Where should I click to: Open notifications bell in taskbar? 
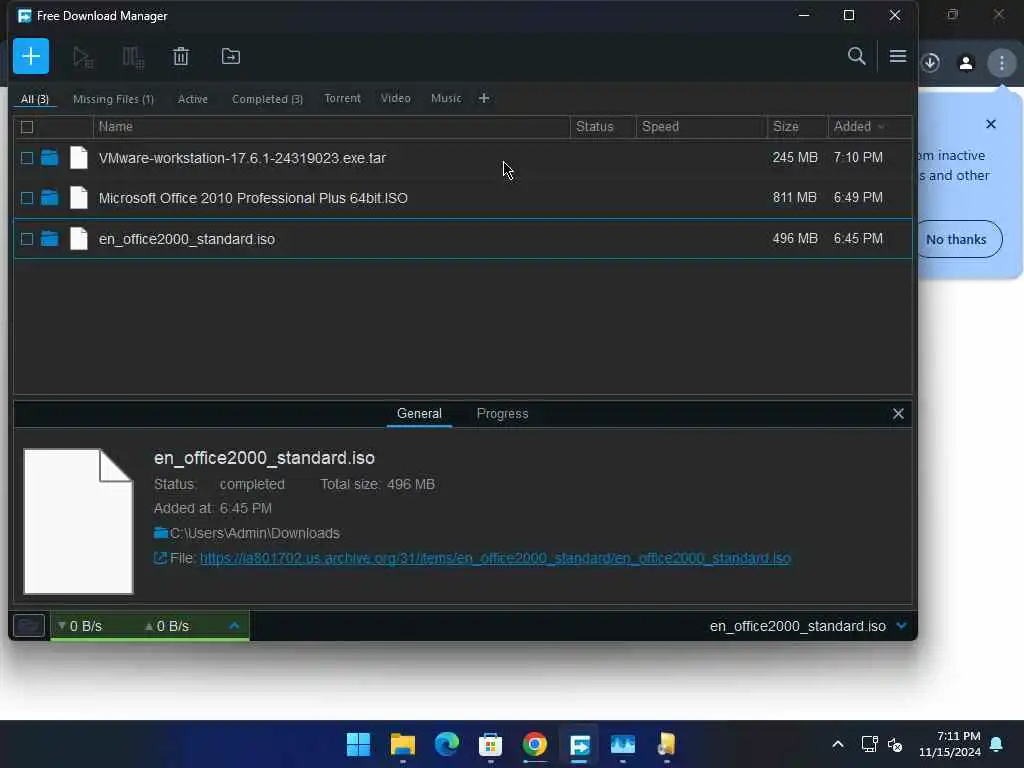click(x=997, y=744)
